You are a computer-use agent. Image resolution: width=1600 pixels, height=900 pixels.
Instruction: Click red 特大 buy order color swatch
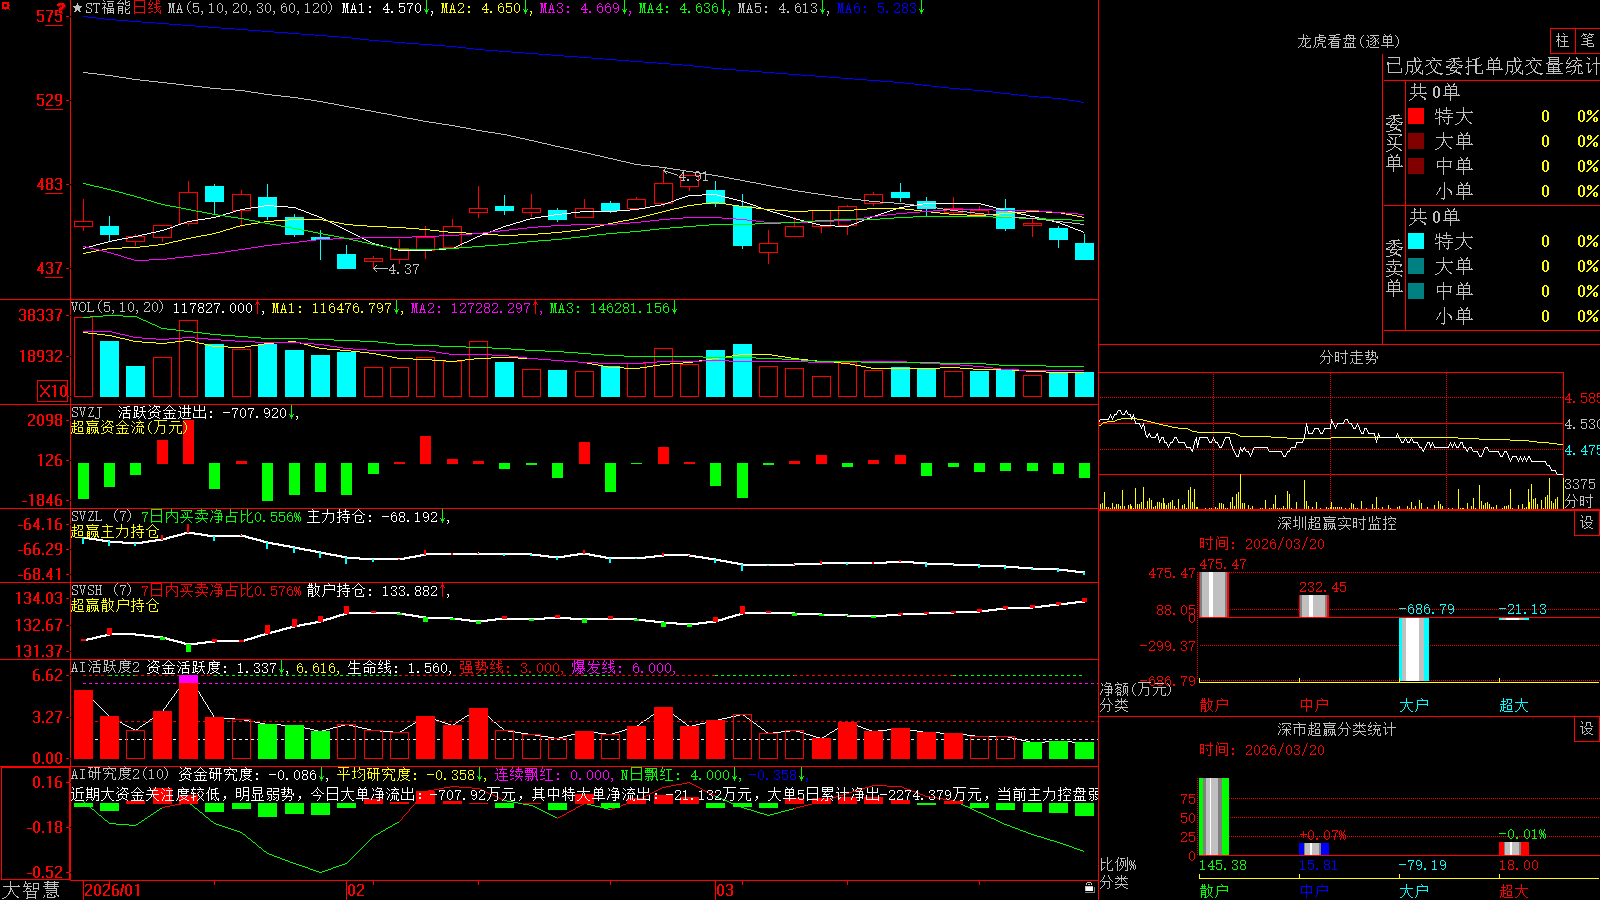click(1416, 116)
